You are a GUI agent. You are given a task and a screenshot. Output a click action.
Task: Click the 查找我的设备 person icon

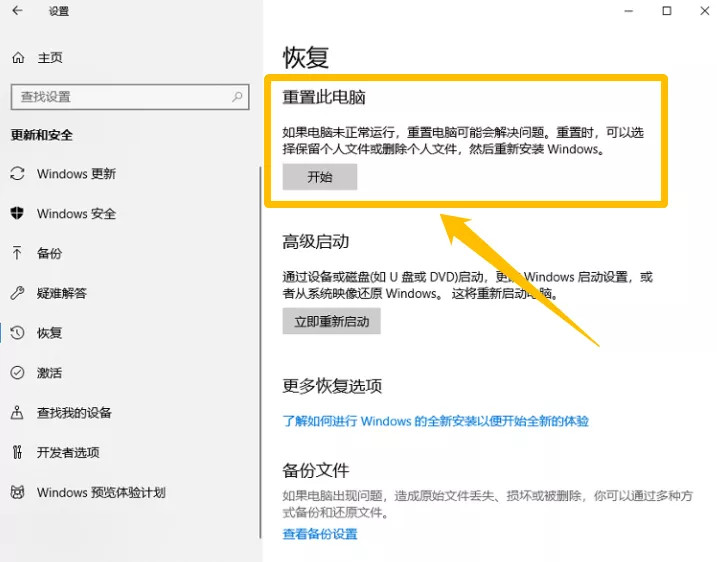(x=17, y=412)
